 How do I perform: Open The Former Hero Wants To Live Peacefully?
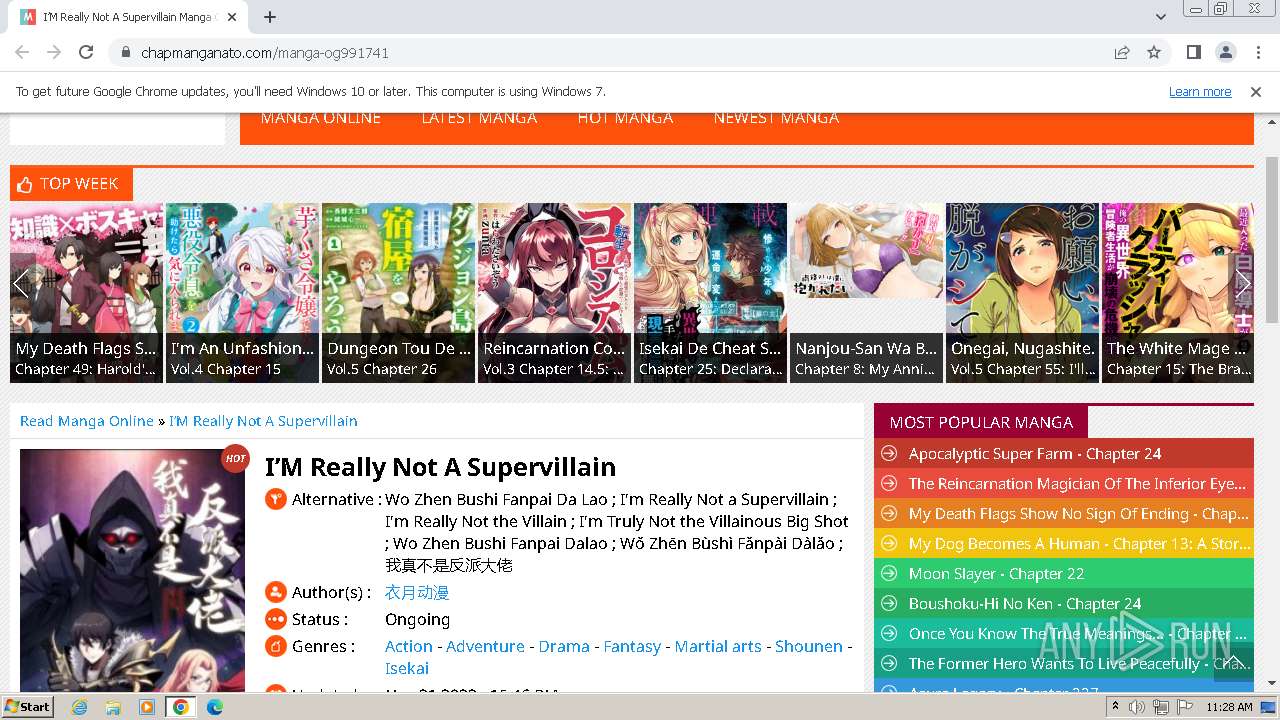(1080, 663)
